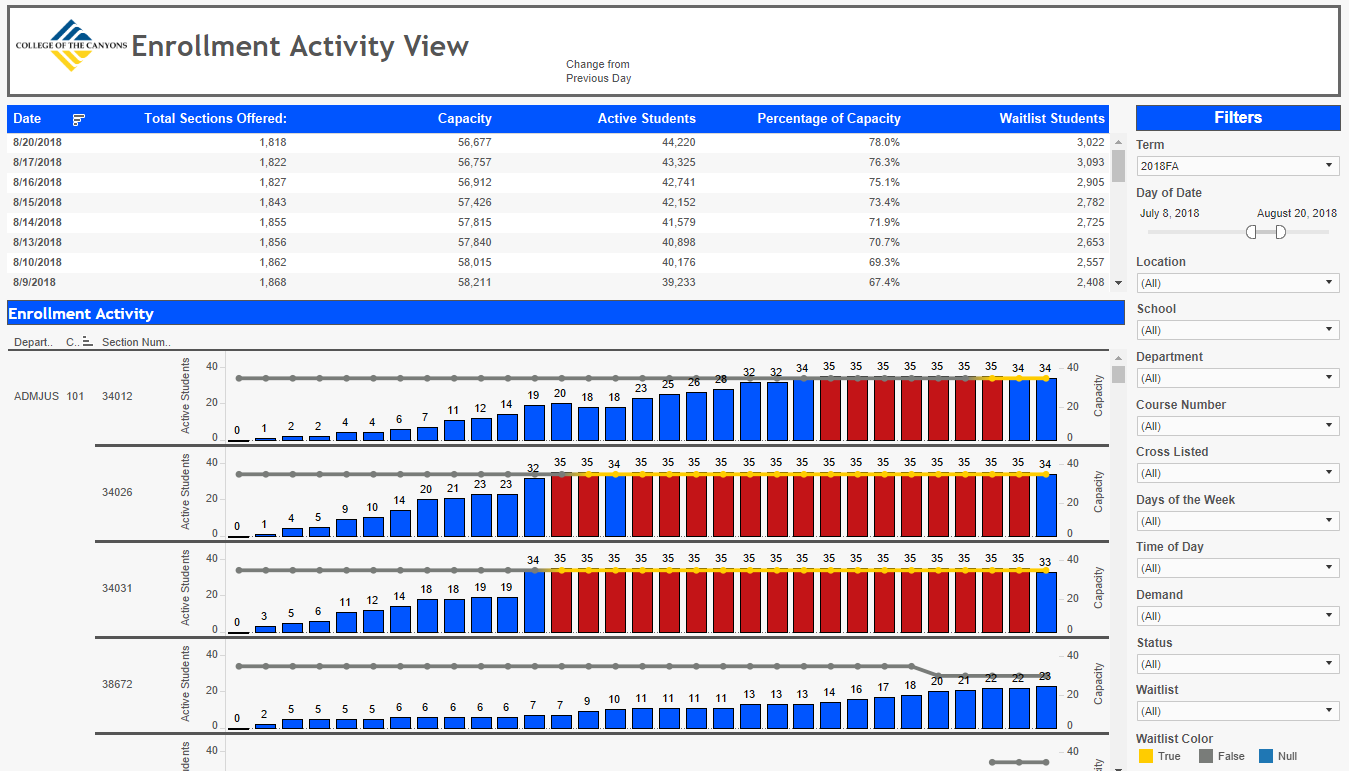The height and width of the screenshot is (771, 1352).
Task: Open the Location filter dropdown
Action: [1237, 283]
